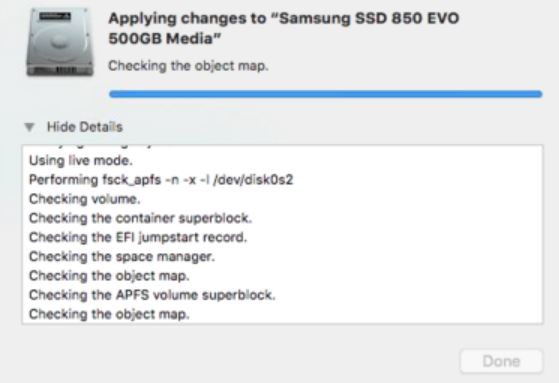Click the partially hidden top log line
The image size is (559, 383).
(x=91, y=147)
